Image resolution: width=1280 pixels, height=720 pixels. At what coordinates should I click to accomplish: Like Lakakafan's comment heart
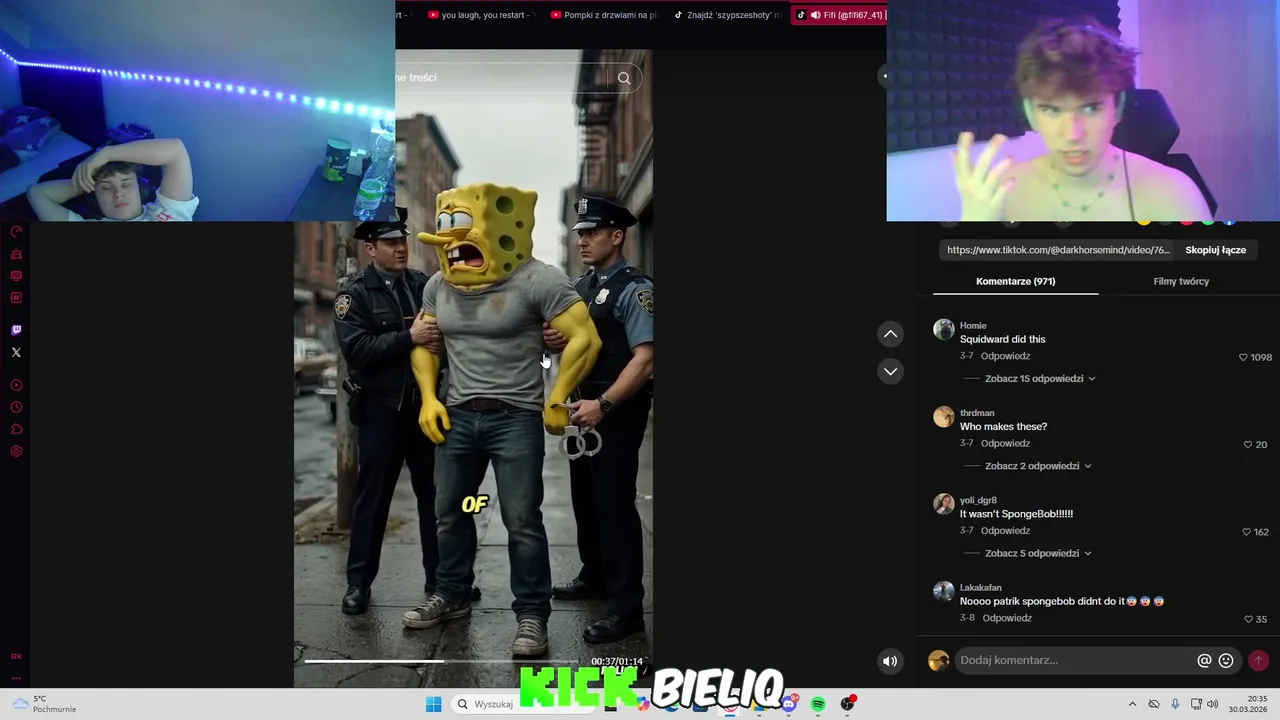point(1248,619)
